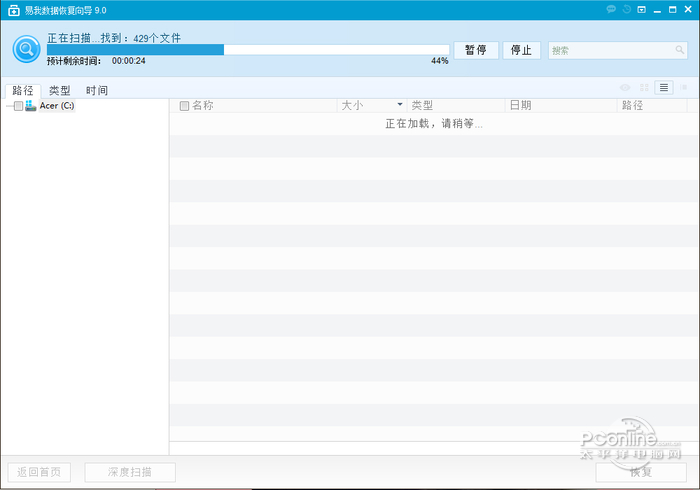Click the 返回首页 button
Screen dimensions: 700x490
[39, 472]
